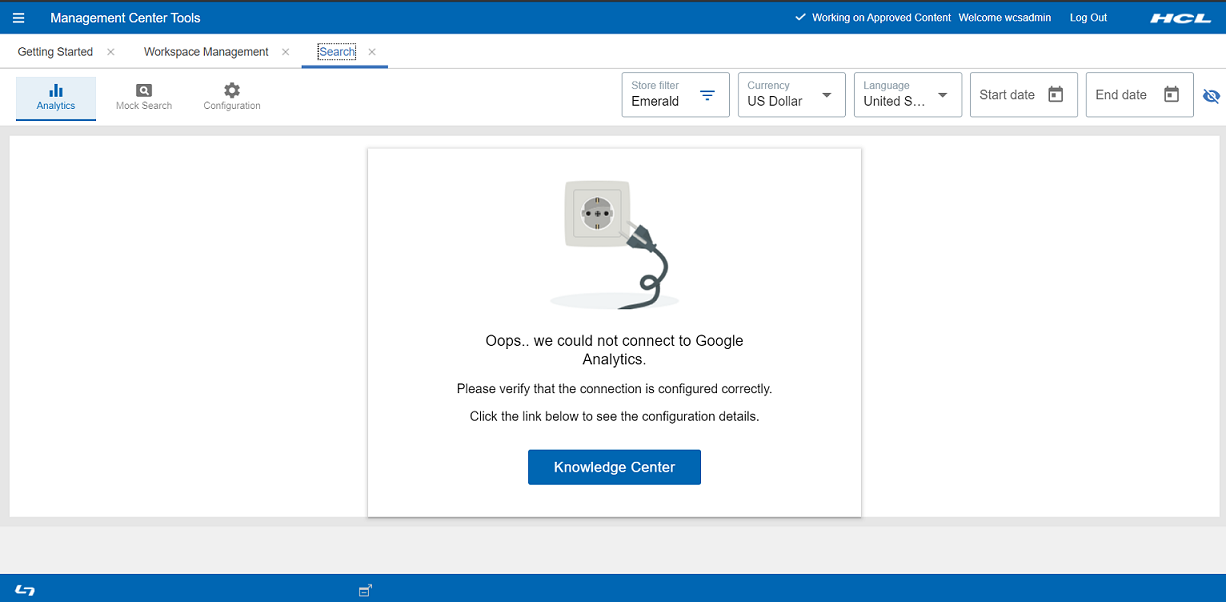The image size is (1226, 602).
Task: Open the Analytics bar chart view
Action: pos(56,98)
